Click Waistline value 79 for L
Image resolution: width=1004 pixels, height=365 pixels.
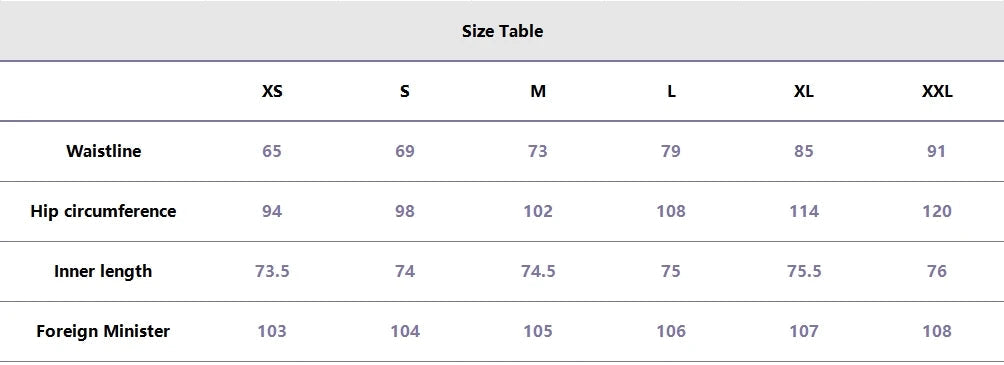[x=670, y=151]
